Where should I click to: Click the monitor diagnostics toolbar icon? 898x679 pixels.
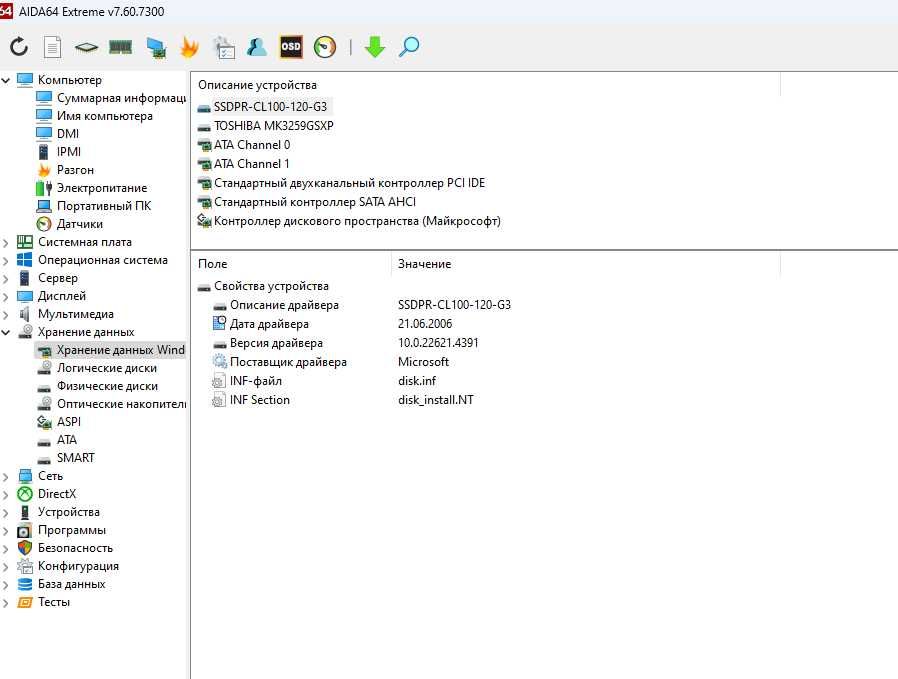[x=156, y=48]
